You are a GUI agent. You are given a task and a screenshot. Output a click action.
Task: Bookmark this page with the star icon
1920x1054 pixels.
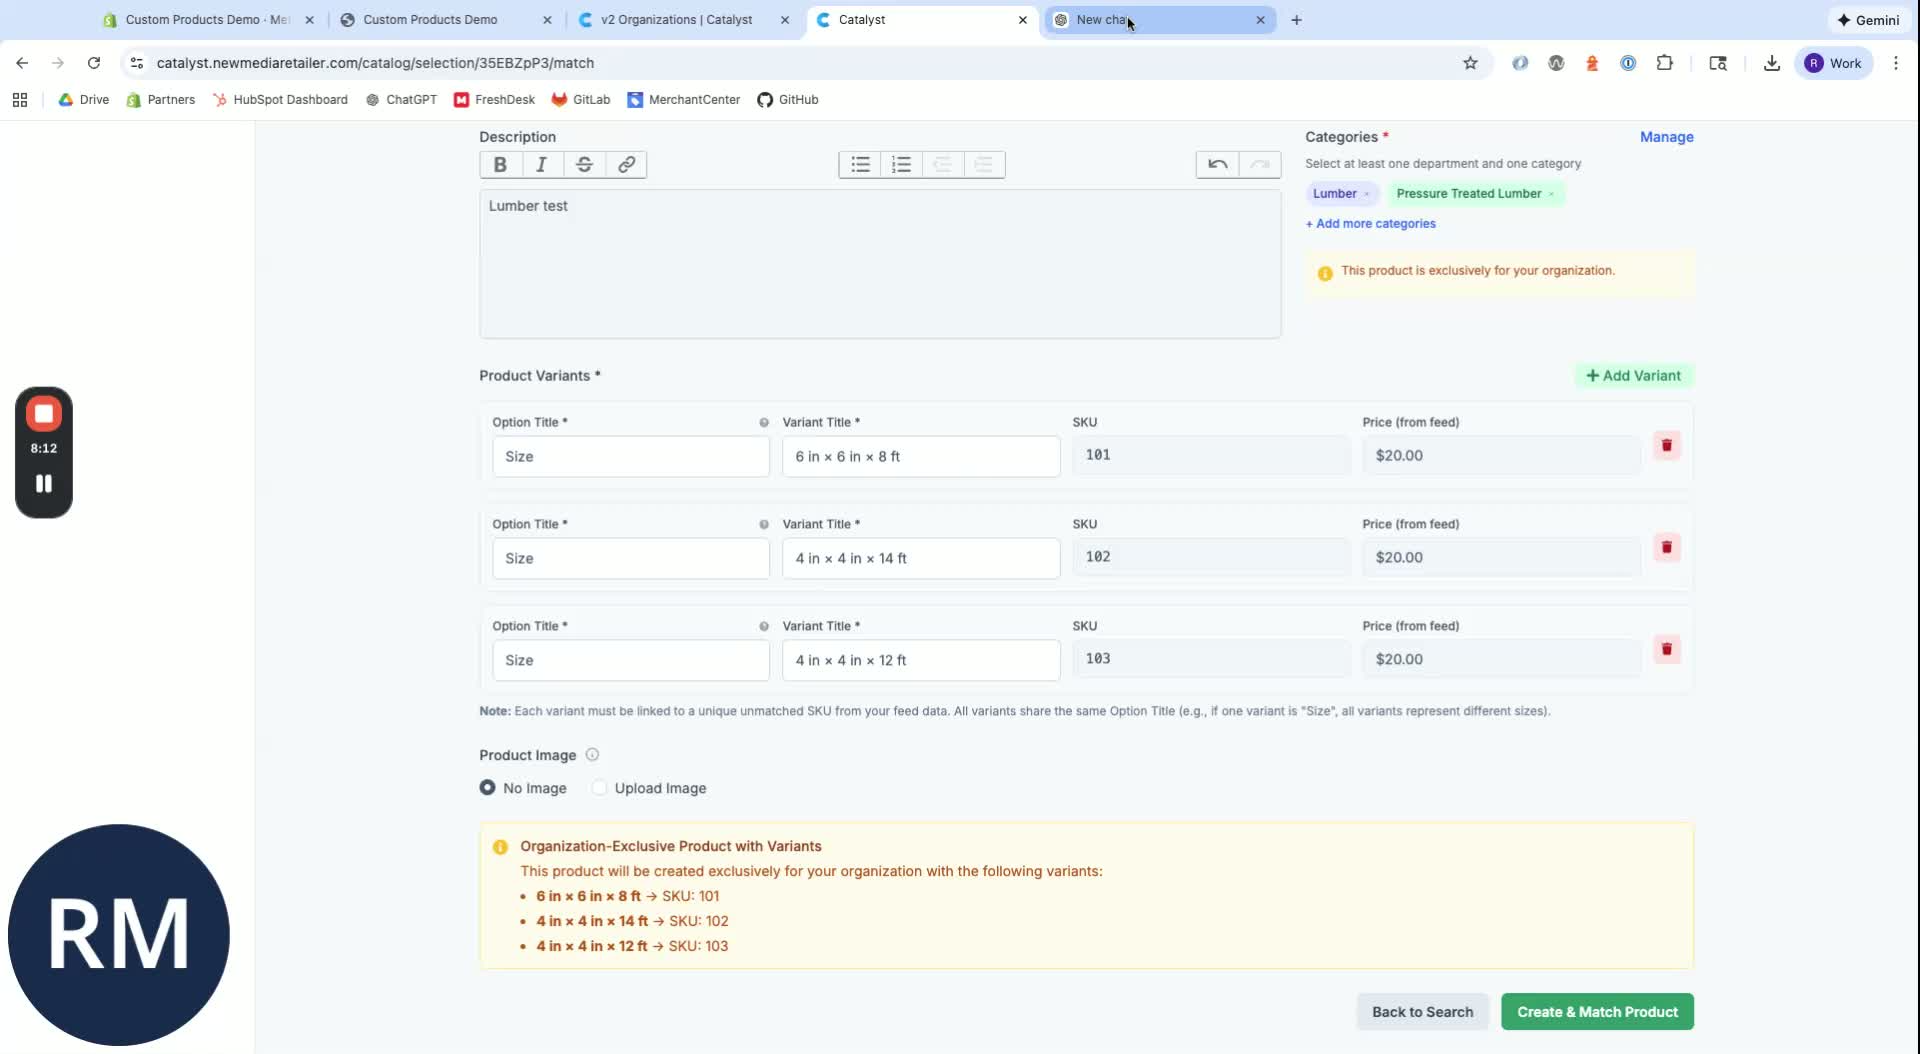click(x=1470, y=63)
